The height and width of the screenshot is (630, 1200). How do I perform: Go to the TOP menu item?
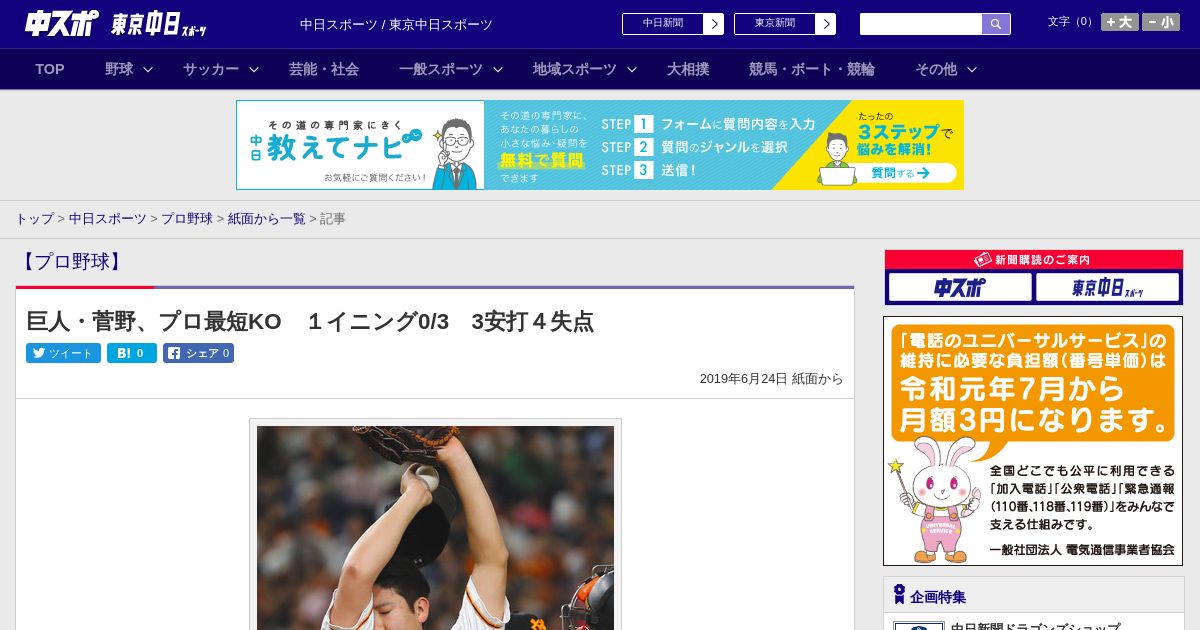(50, 69)
